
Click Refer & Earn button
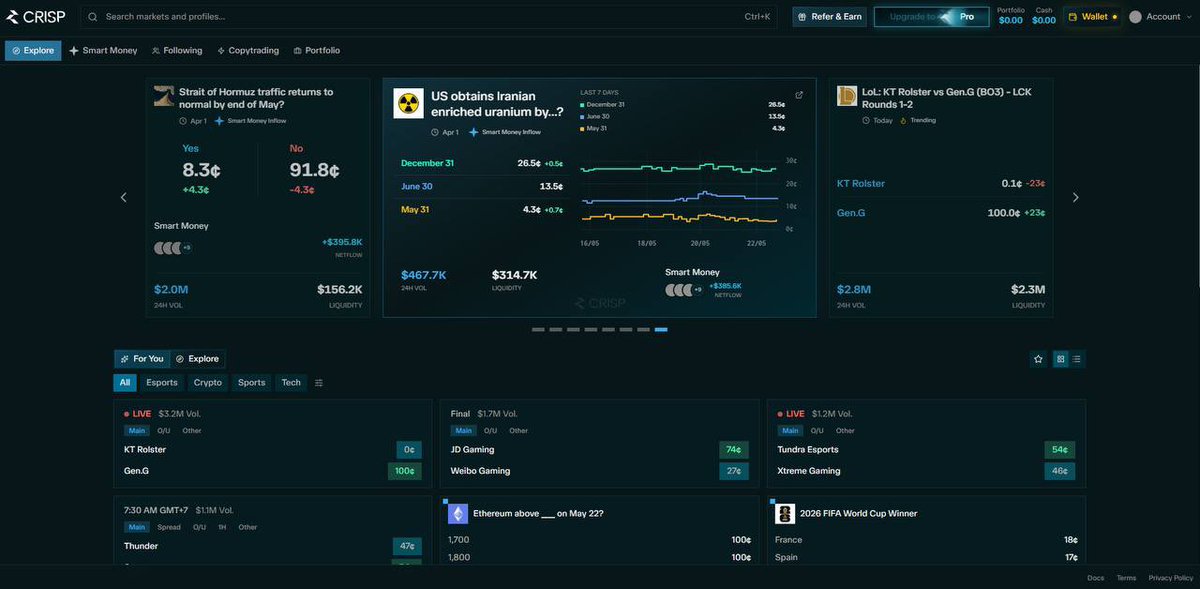pyautogui.click(x=830, y=17)
